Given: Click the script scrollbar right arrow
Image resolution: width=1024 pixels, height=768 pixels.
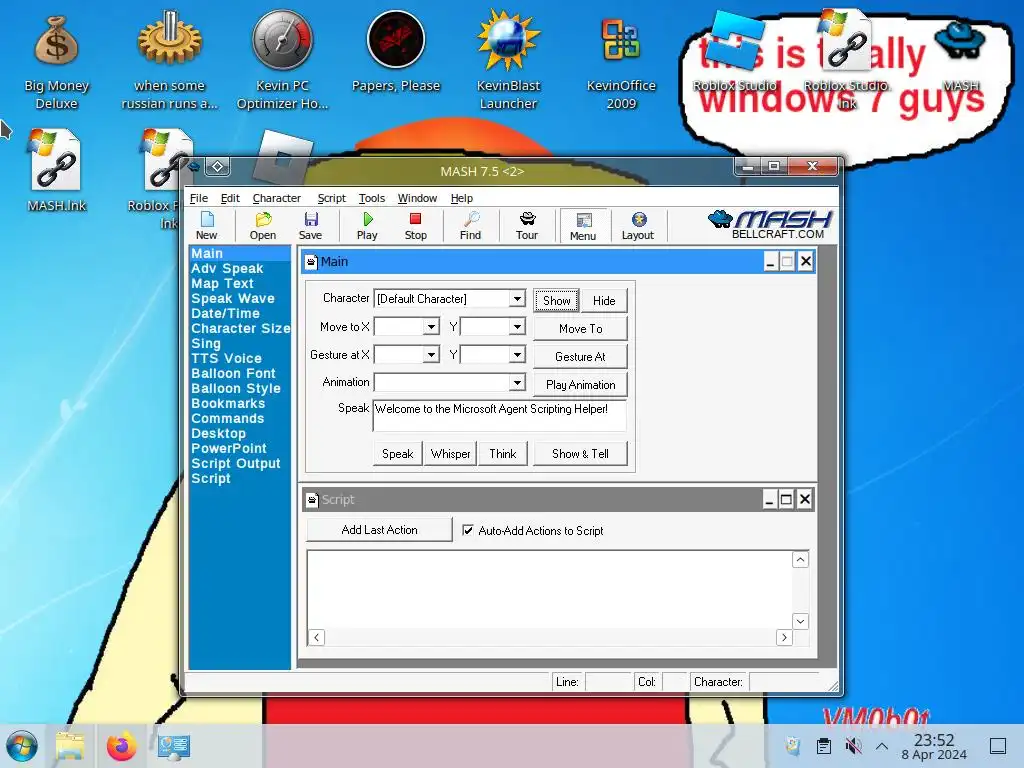Looking at the screenshot, I should pos(784,637).
